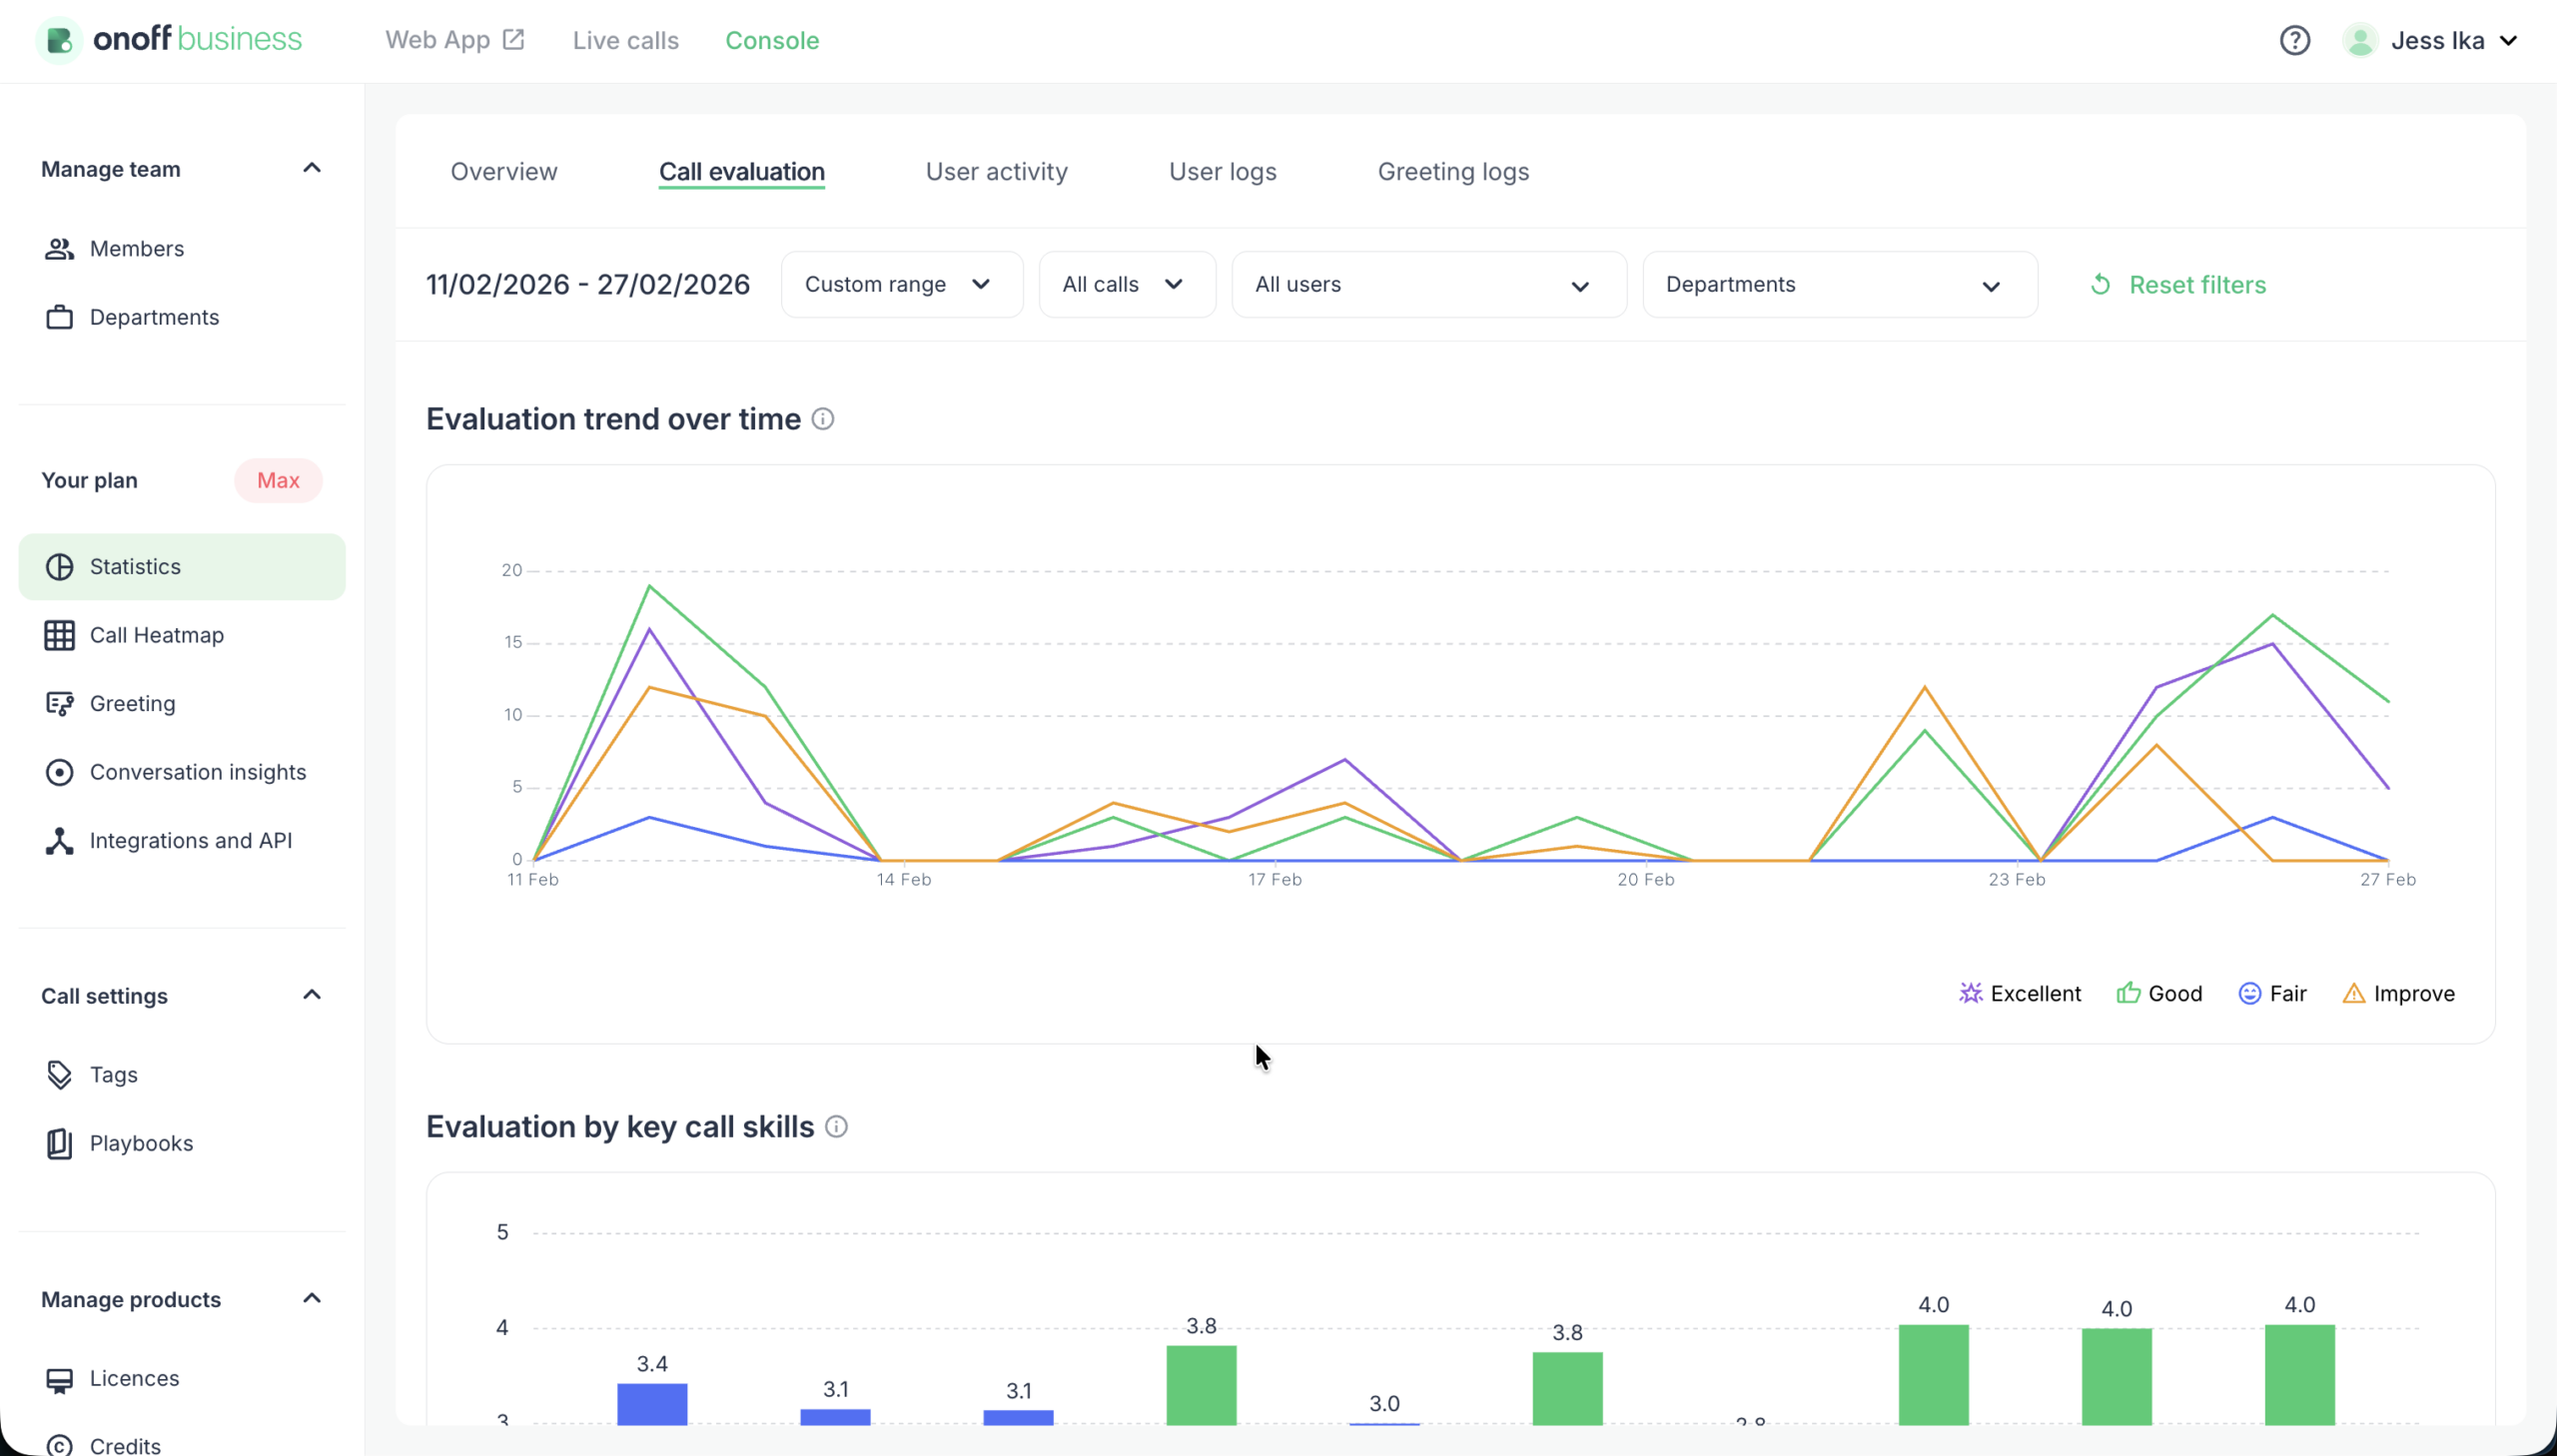Image resolution: width=2557 pixels, height=1456 pixels.
Task: Open the Greeting logs tab
Action: tap(1452, 171)
